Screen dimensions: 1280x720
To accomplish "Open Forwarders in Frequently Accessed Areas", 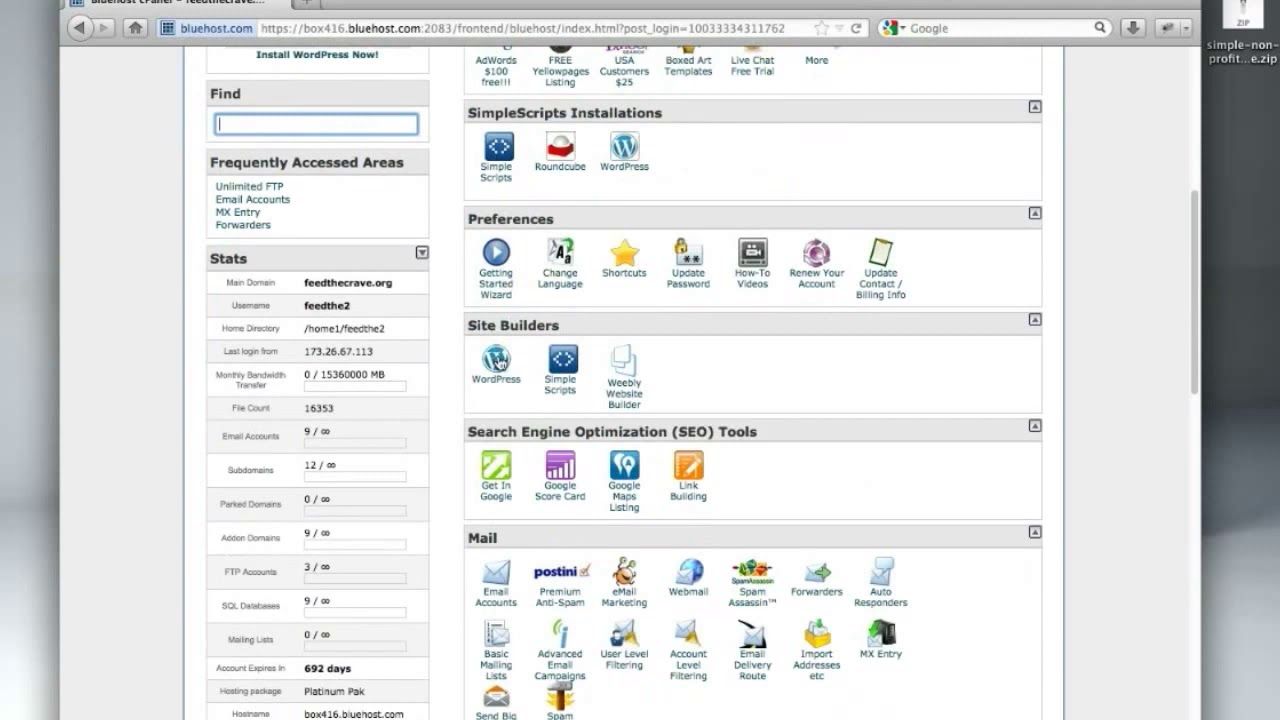I will (x=243, y=225).
